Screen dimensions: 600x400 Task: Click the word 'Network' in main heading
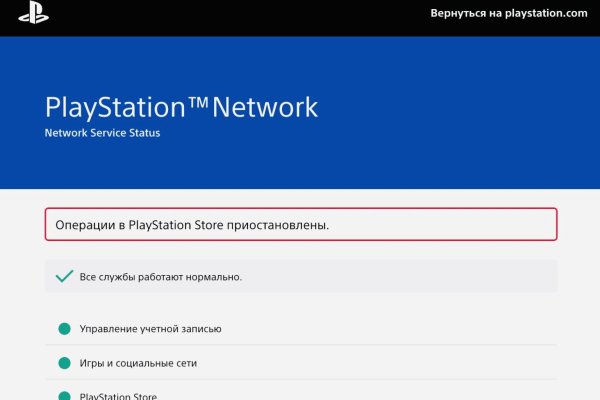[x=273, y=108]
